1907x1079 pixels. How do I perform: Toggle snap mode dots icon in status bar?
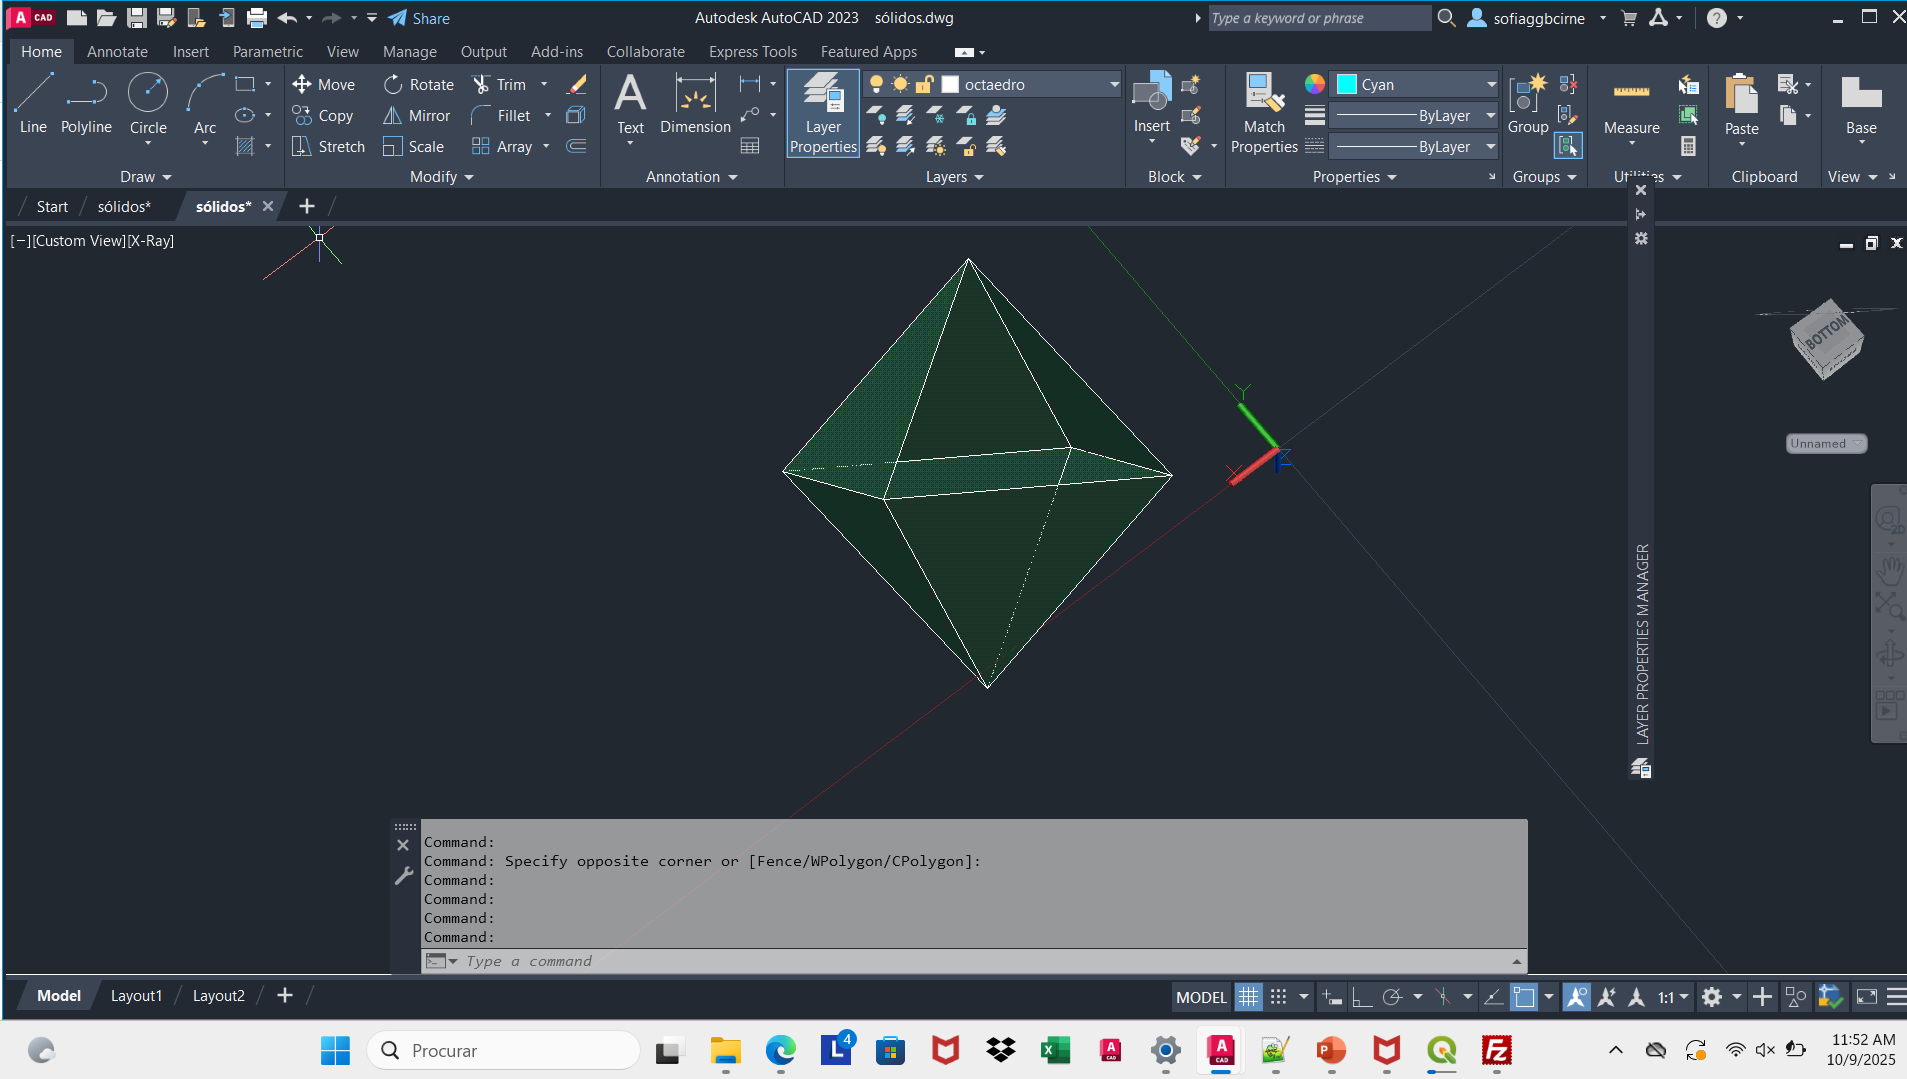pyautogui.click(x=1278, y=997)
